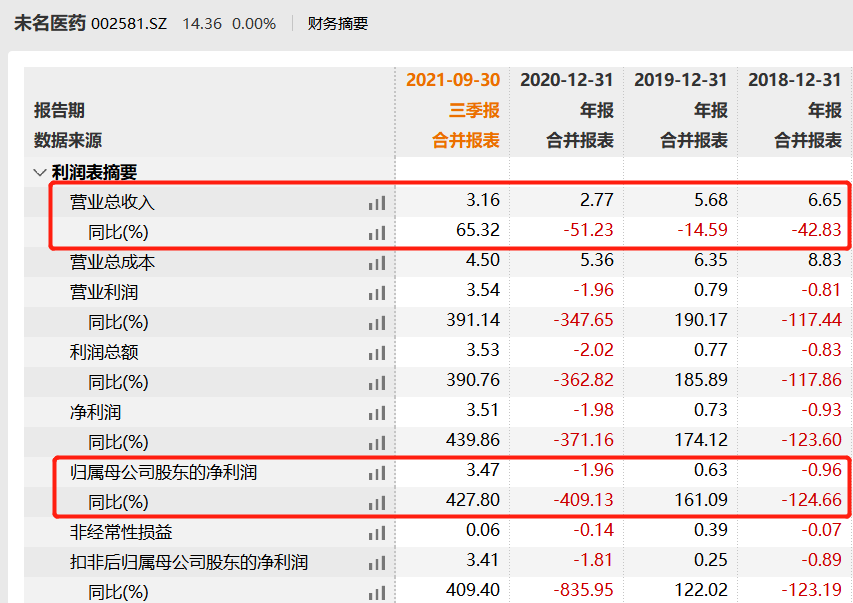The height and width of the screenshot is (603, 853).
Task: Click chart icon for 扣非后归属母公司股东的净利润
Action: (x=376, y=563)
